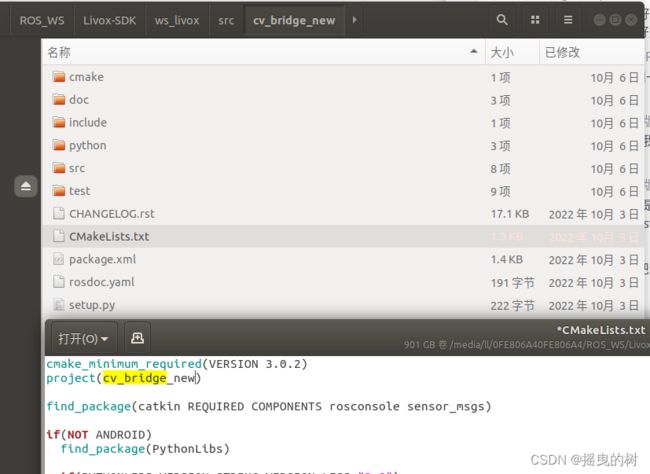
Task: Click sort arrow in 名称 column header
Action: (x=474, y=51)
